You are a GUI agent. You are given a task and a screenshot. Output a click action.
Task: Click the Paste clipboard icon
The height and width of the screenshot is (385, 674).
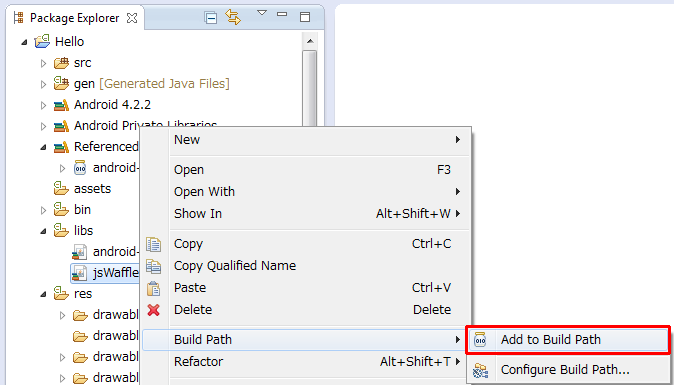coord(153,288)
